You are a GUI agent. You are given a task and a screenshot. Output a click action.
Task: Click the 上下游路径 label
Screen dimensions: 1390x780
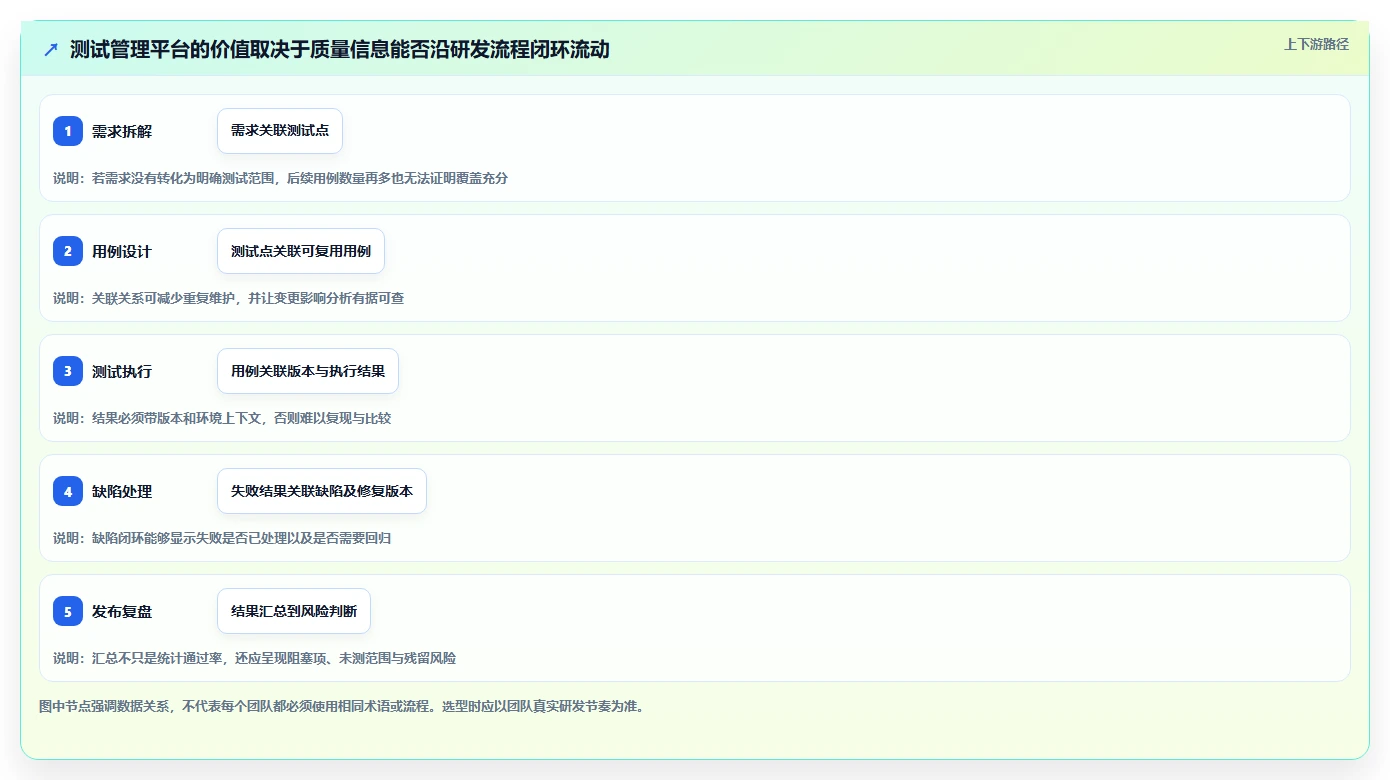click(1316, 44)
